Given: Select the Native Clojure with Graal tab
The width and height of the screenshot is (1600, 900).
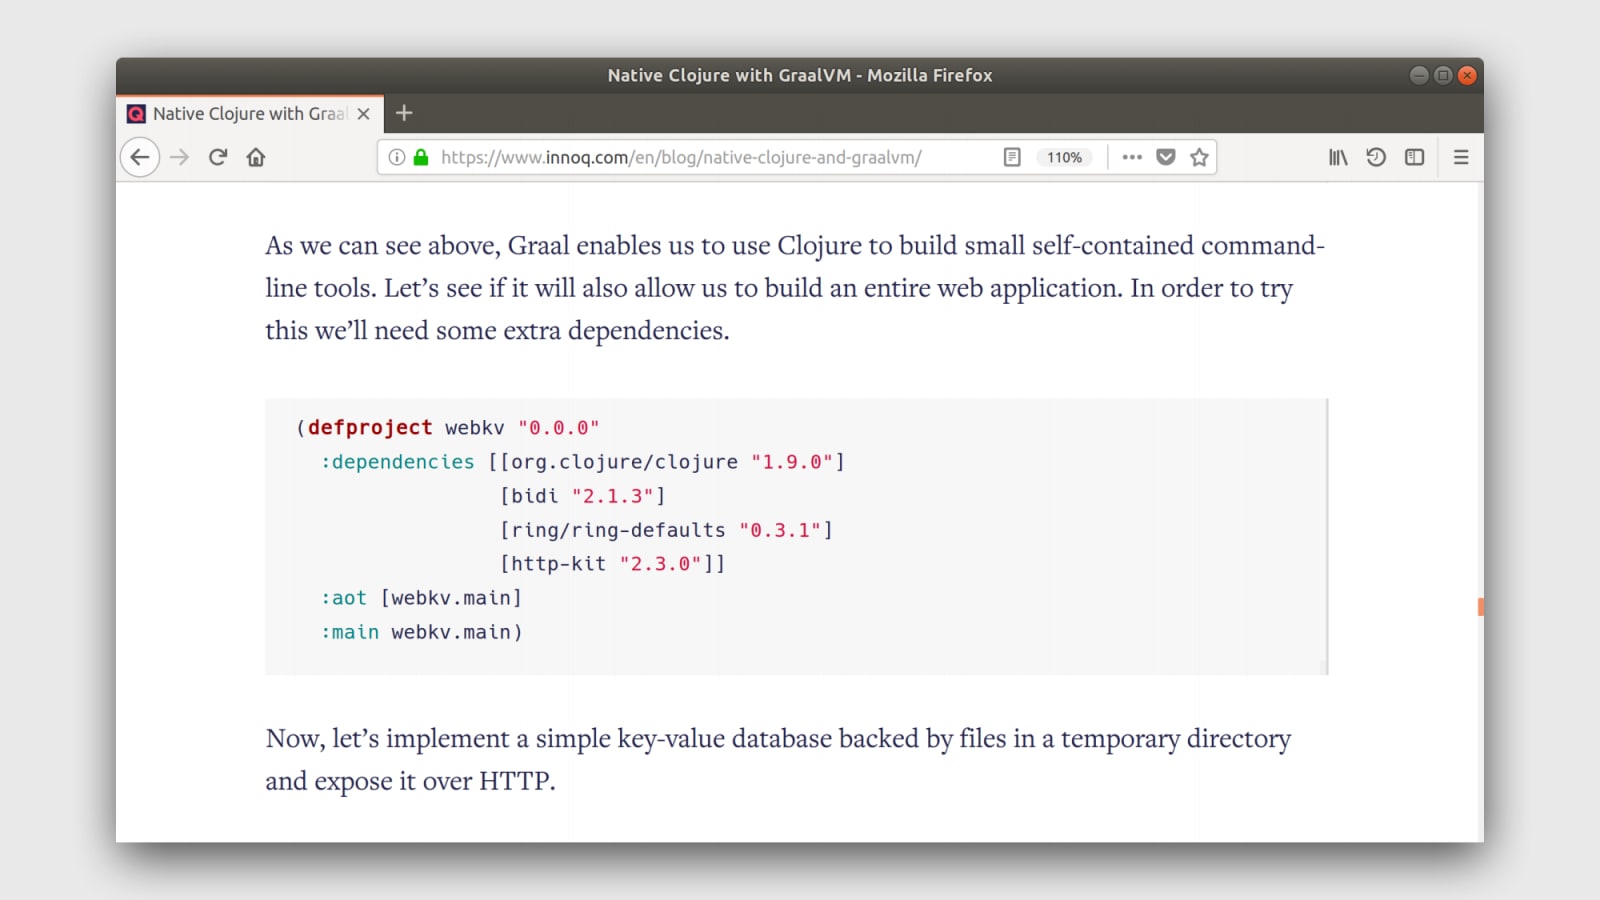Looking at the screenshot, I should (250, 114).
